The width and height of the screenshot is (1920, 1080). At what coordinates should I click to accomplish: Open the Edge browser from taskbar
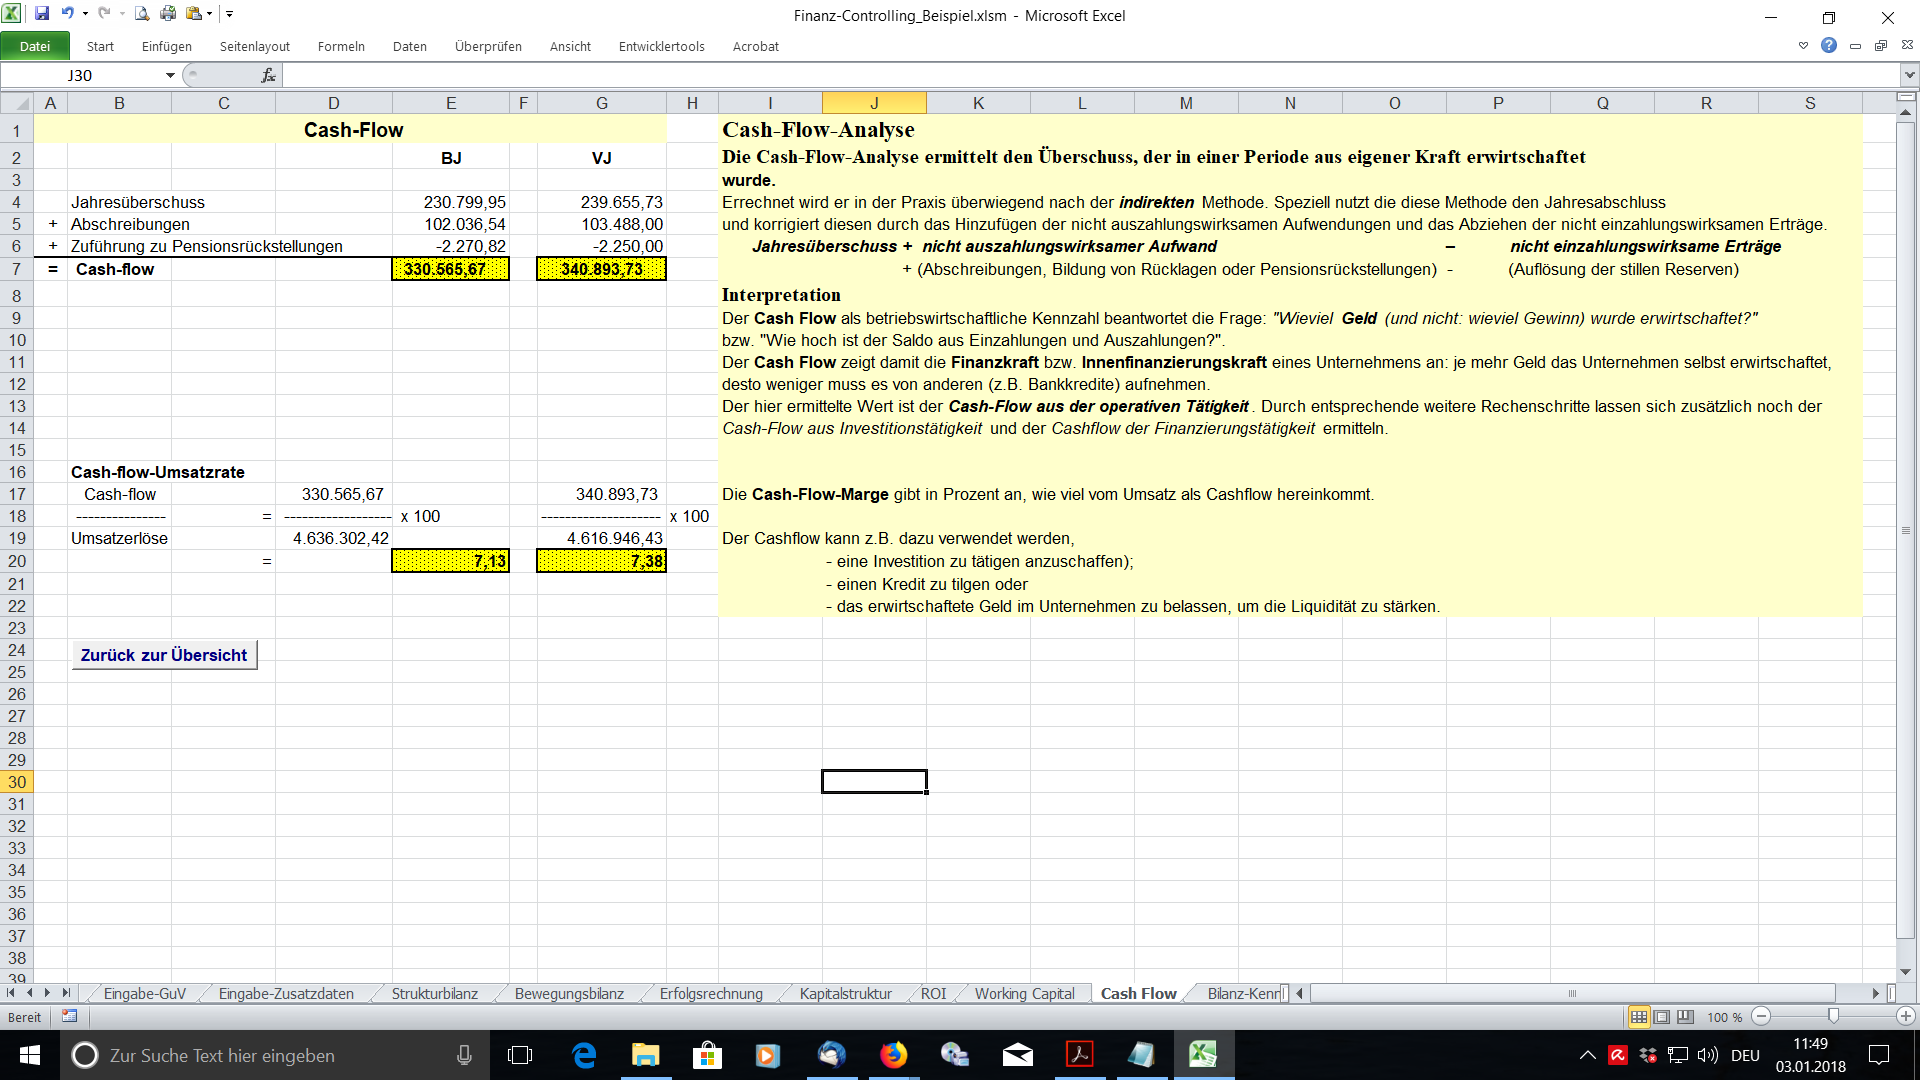584,1055
